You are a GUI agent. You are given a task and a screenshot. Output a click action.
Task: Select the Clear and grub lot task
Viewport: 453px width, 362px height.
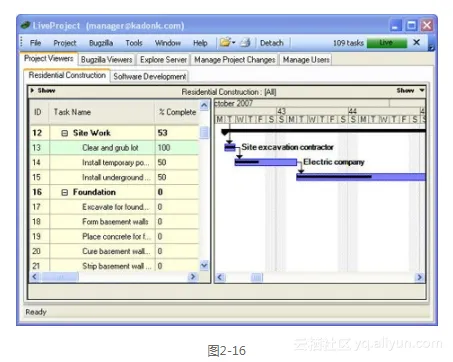110,148
